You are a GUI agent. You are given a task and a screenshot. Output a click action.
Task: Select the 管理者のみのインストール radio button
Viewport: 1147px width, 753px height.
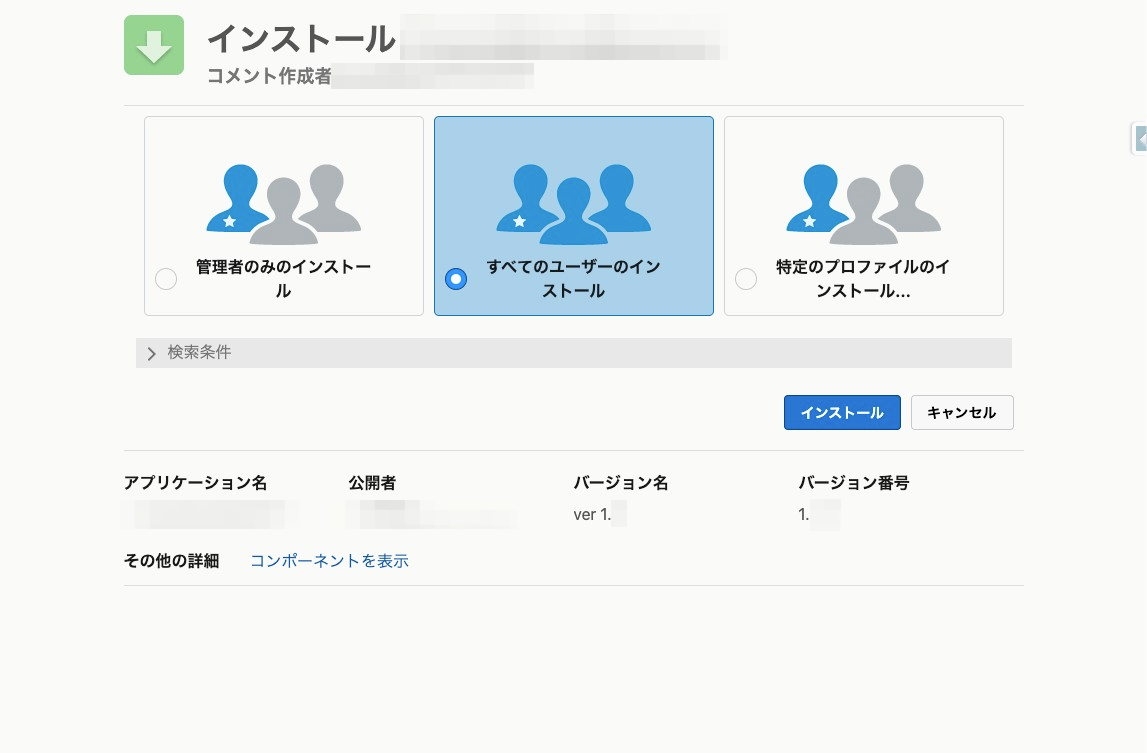[166, 279]
